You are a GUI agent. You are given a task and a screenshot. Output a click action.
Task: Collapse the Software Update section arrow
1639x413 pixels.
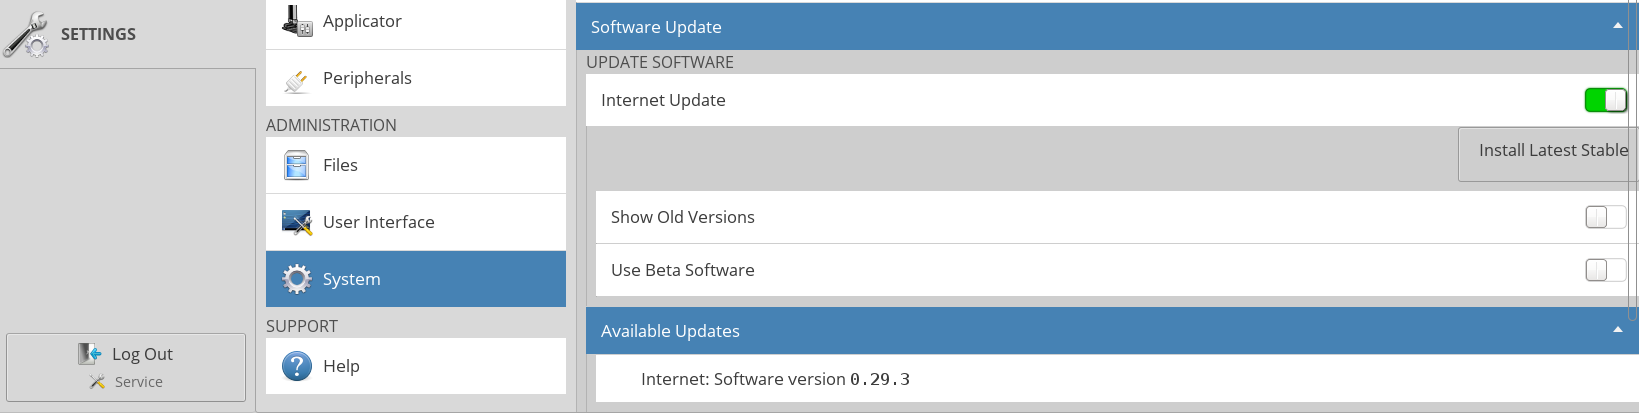[x=1618, y=26]
